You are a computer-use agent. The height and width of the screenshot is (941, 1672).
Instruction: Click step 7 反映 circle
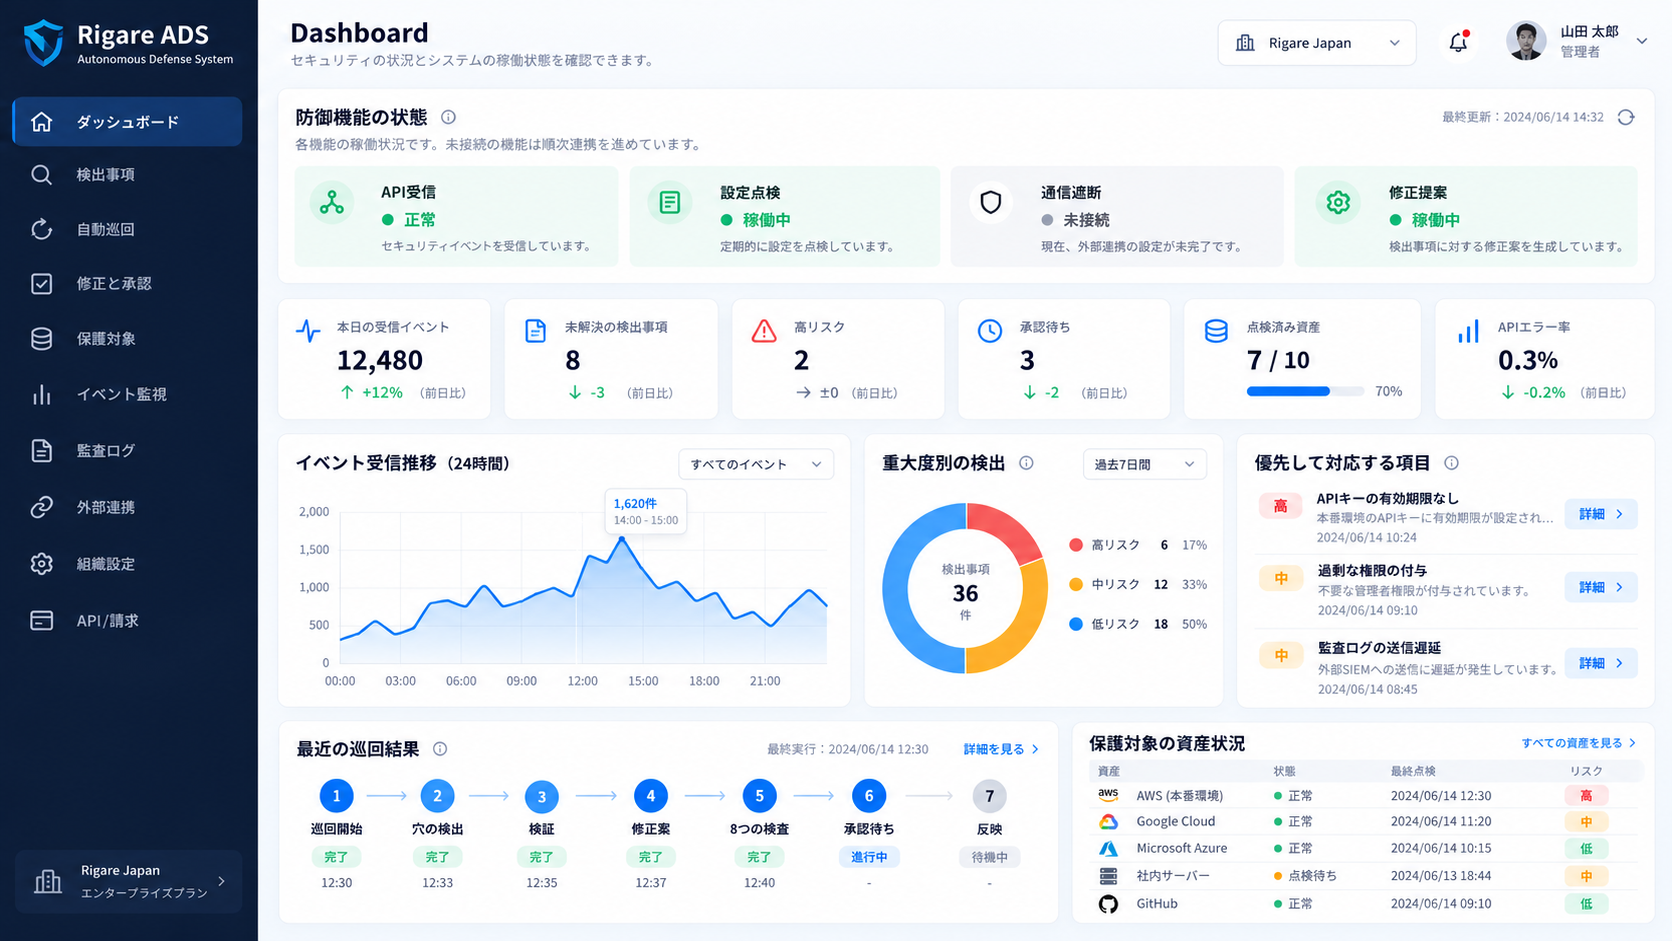click(989, 796)
